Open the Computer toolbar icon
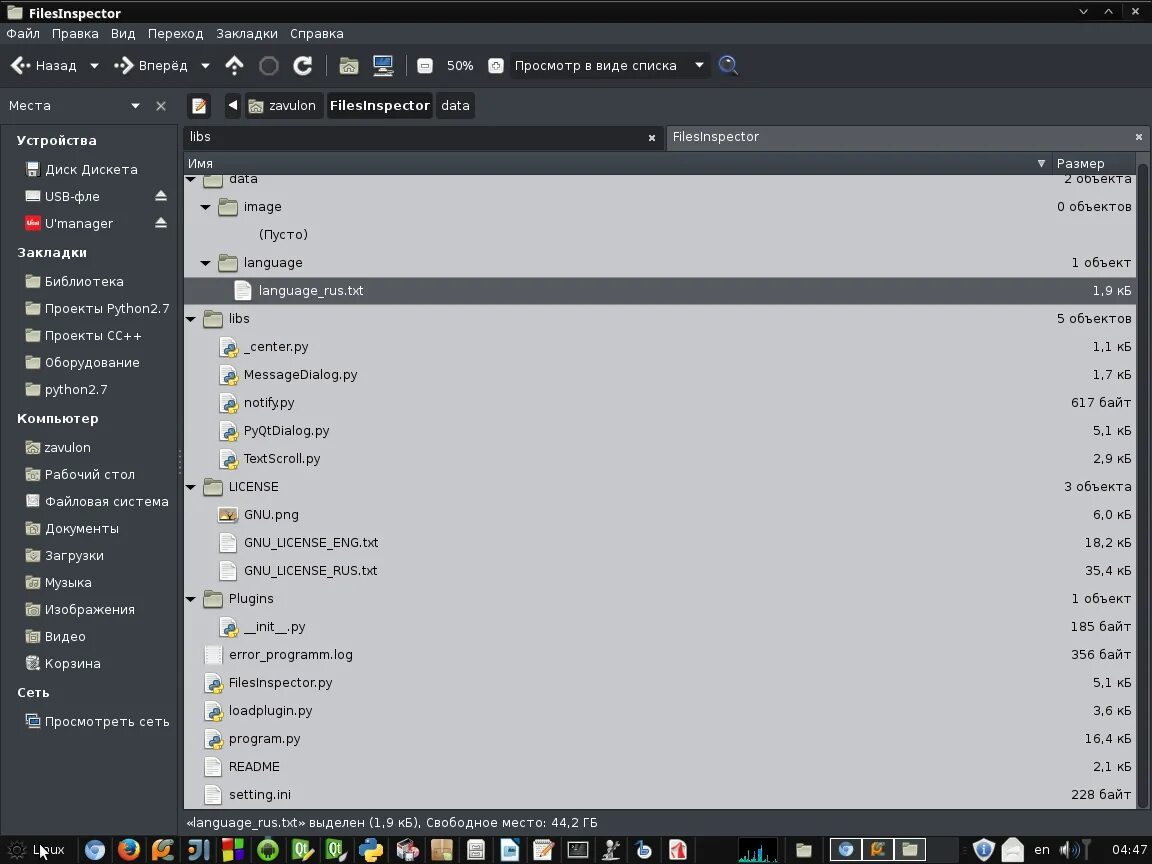 tap(383, 65)
